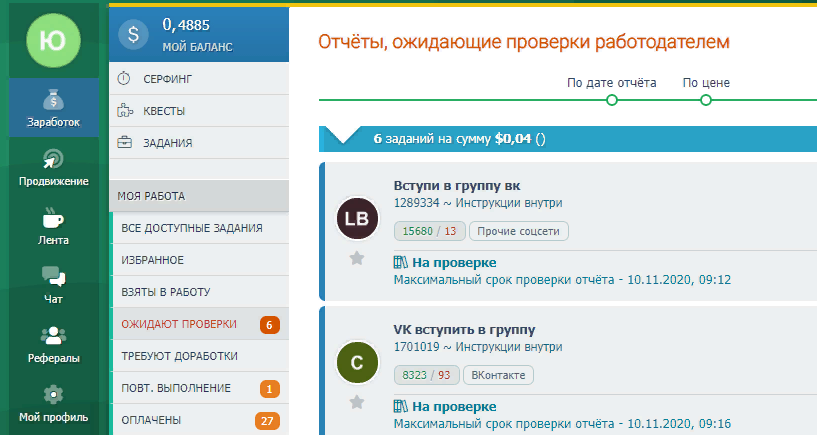
Task: Select the По цене sort point
Action: pos(706,100)
